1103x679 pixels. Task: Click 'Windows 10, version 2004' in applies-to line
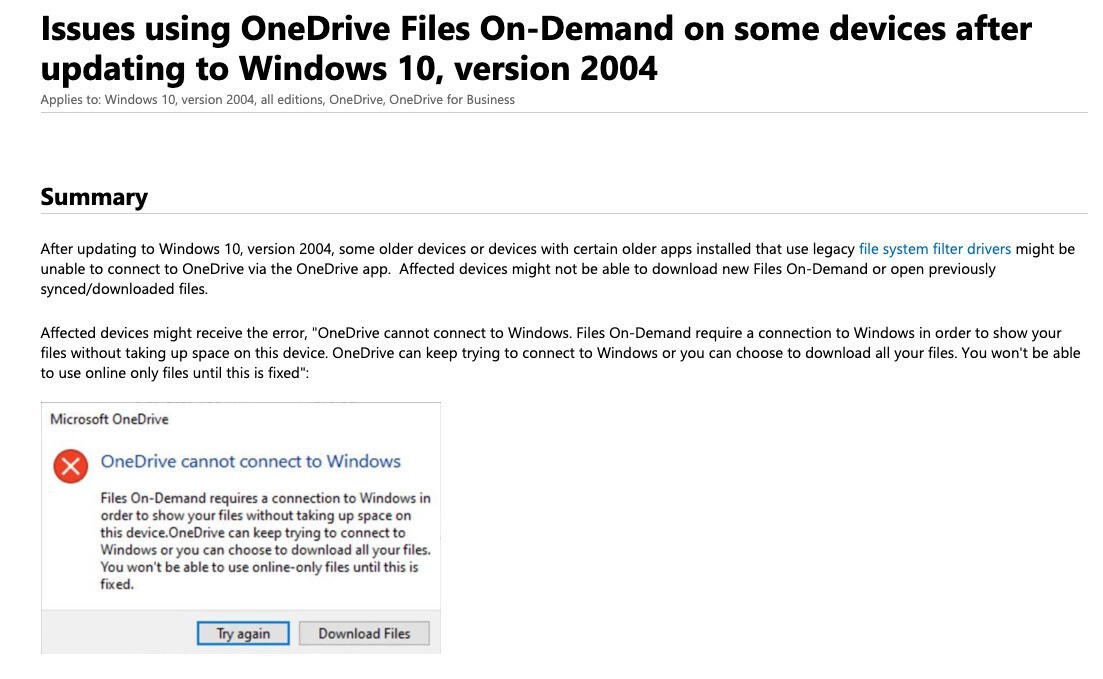[179, 99]
